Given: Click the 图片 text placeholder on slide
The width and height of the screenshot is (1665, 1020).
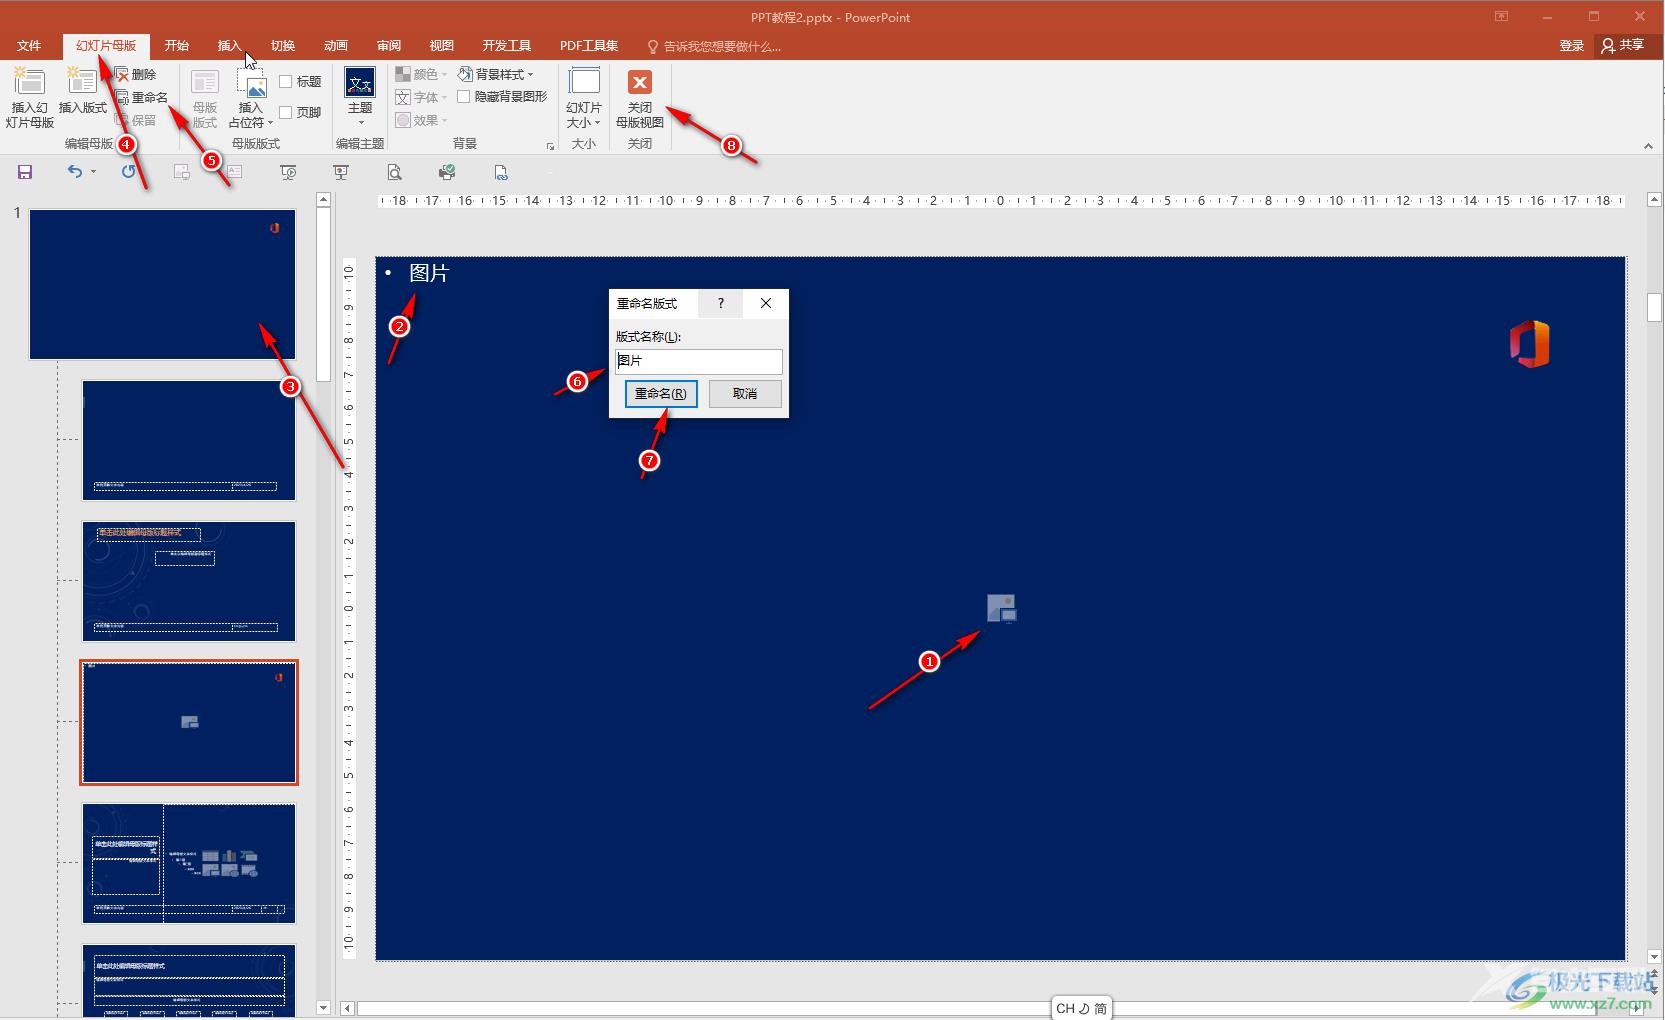Looking at the screenshot, I should point(429,273).
